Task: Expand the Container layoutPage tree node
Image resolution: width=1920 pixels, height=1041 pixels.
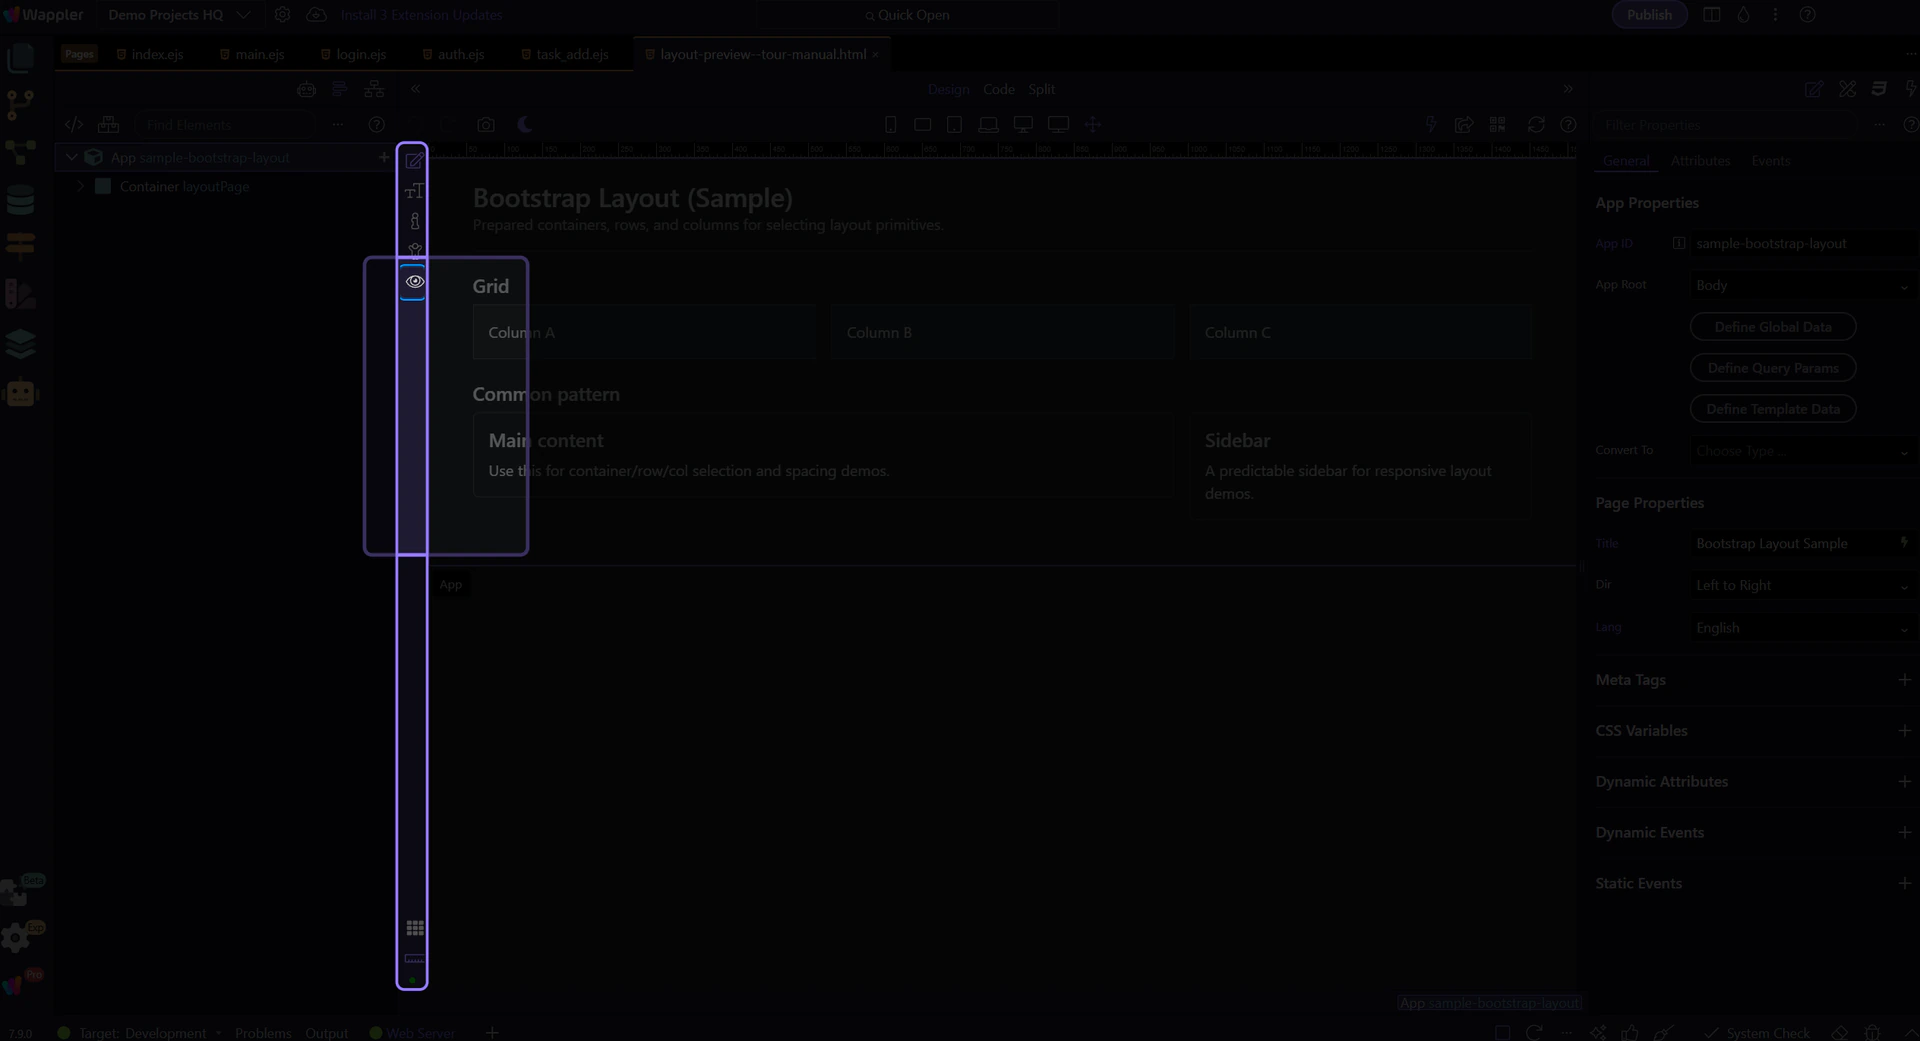Action: click(x=80, y=187)
